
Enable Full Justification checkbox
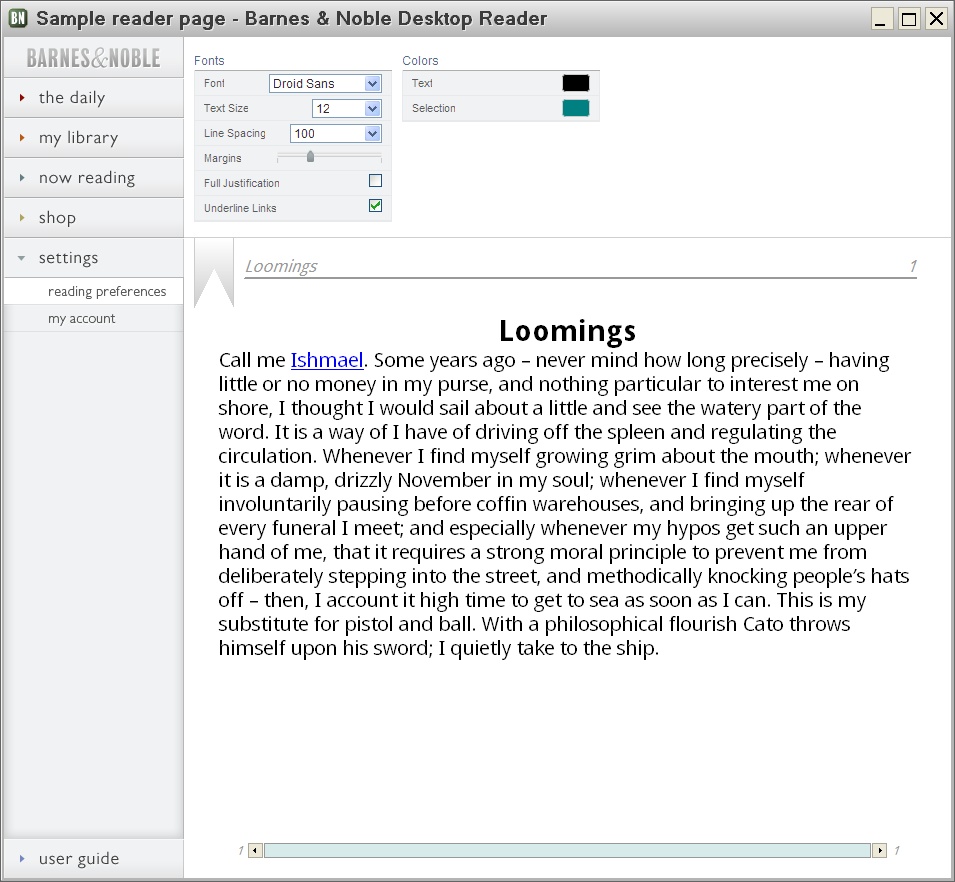click(376, 181)
